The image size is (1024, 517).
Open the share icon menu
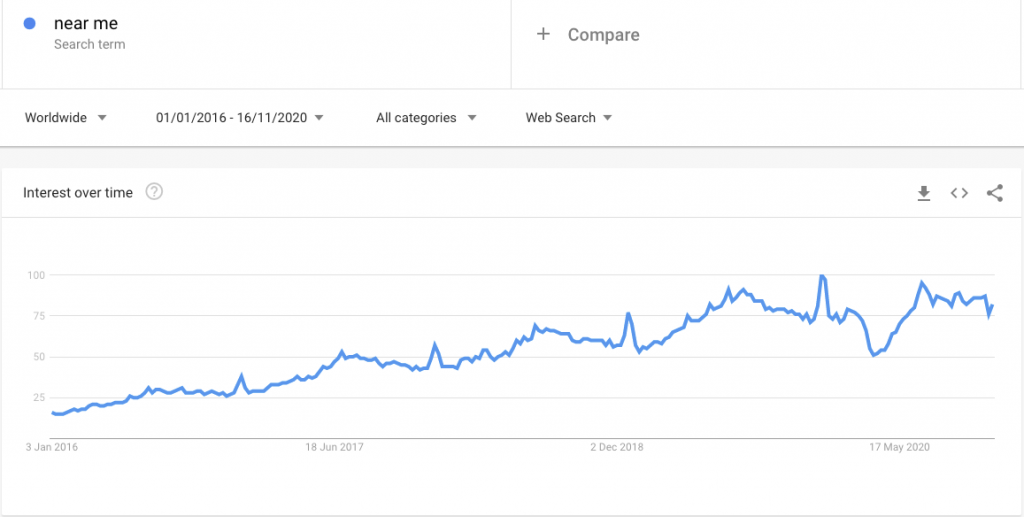[x=994, y=193]
